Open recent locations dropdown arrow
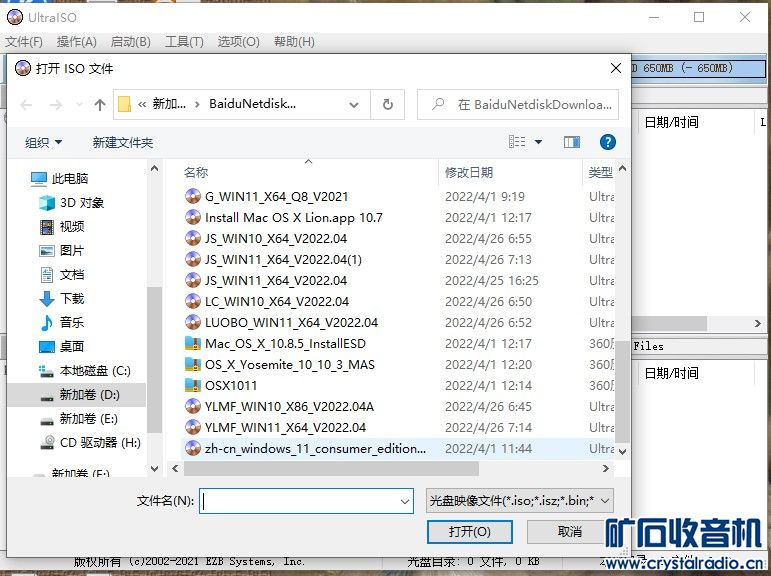Screen dimensions: 771x576 (x=79, y=104)
